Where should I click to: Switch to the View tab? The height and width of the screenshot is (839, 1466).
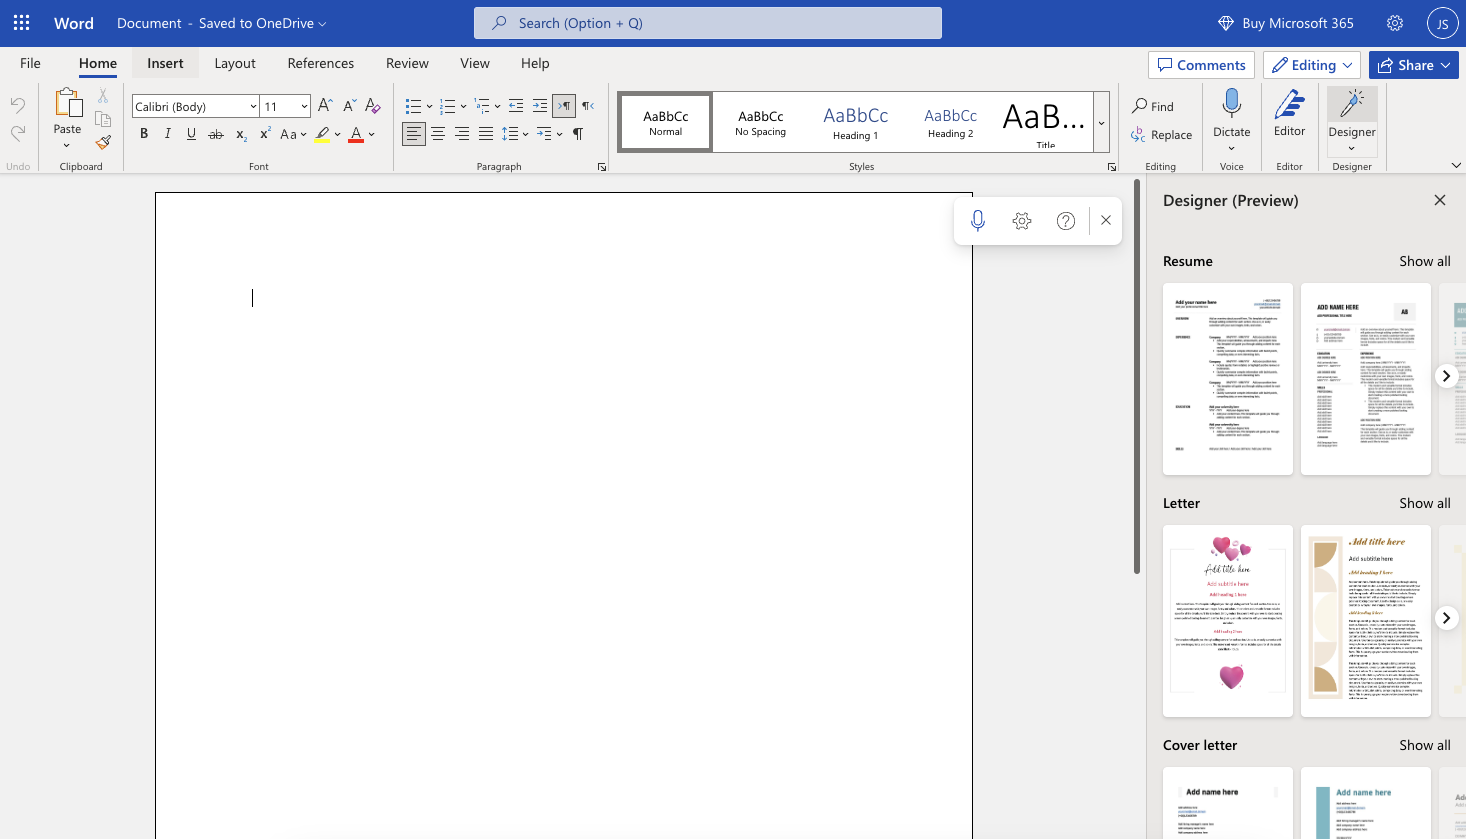[x=475, y=63]
